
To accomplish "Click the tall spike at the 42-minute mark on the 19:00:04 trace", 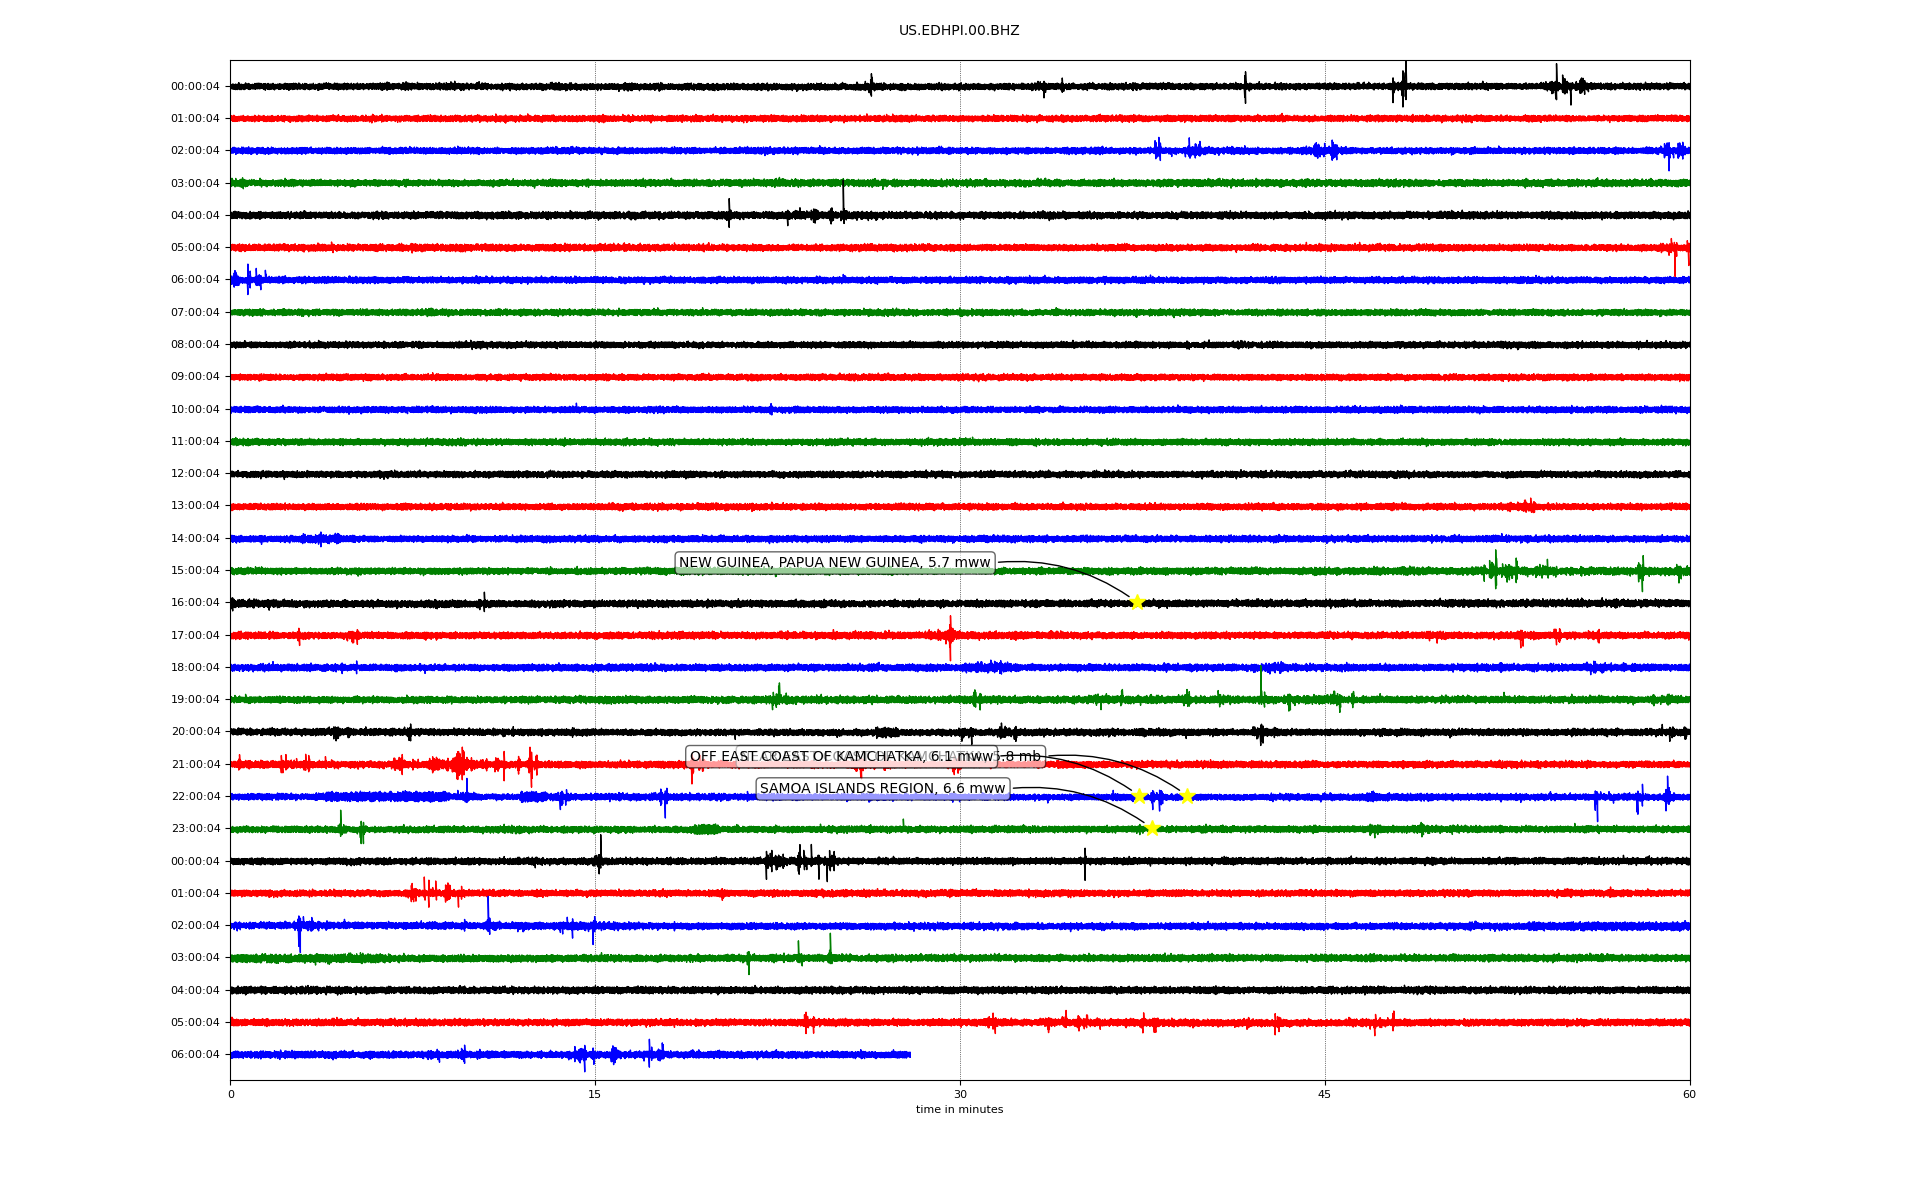I will (1261, 685).
